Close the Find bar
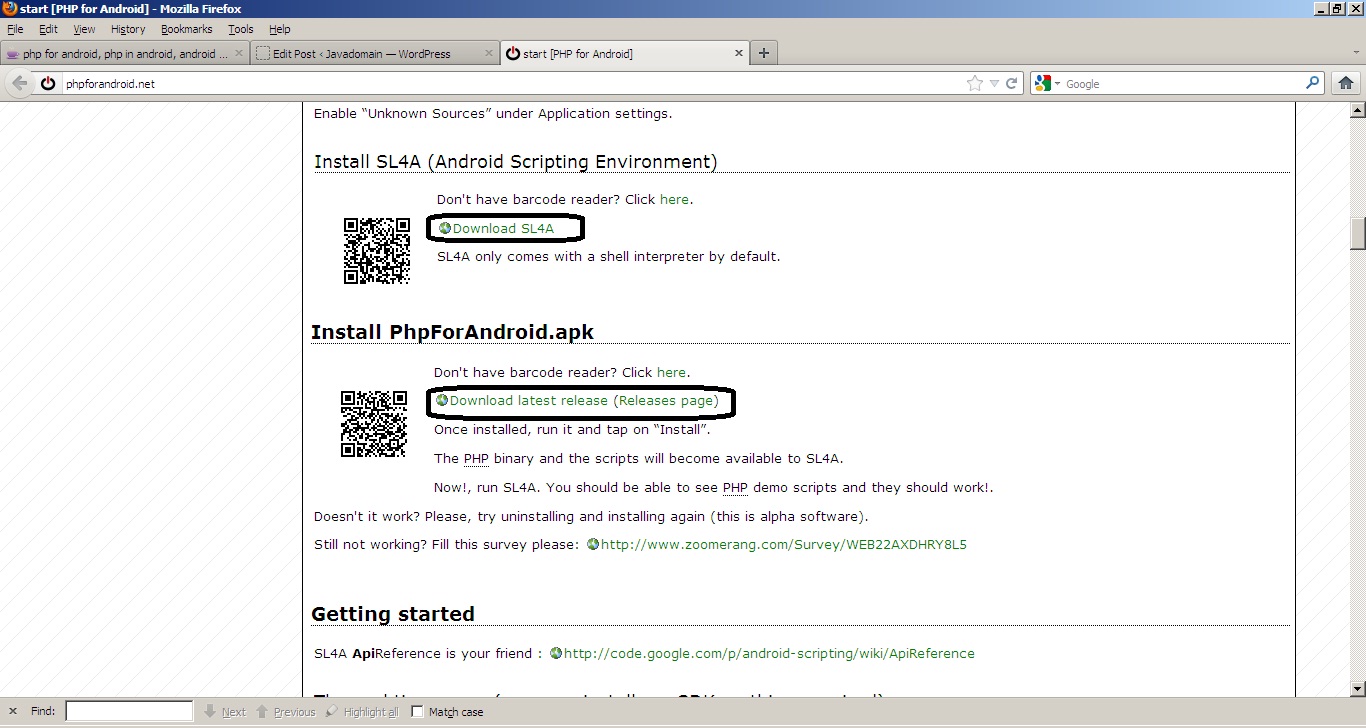Viewport: 1366px width, 728px height. [12, 711]
